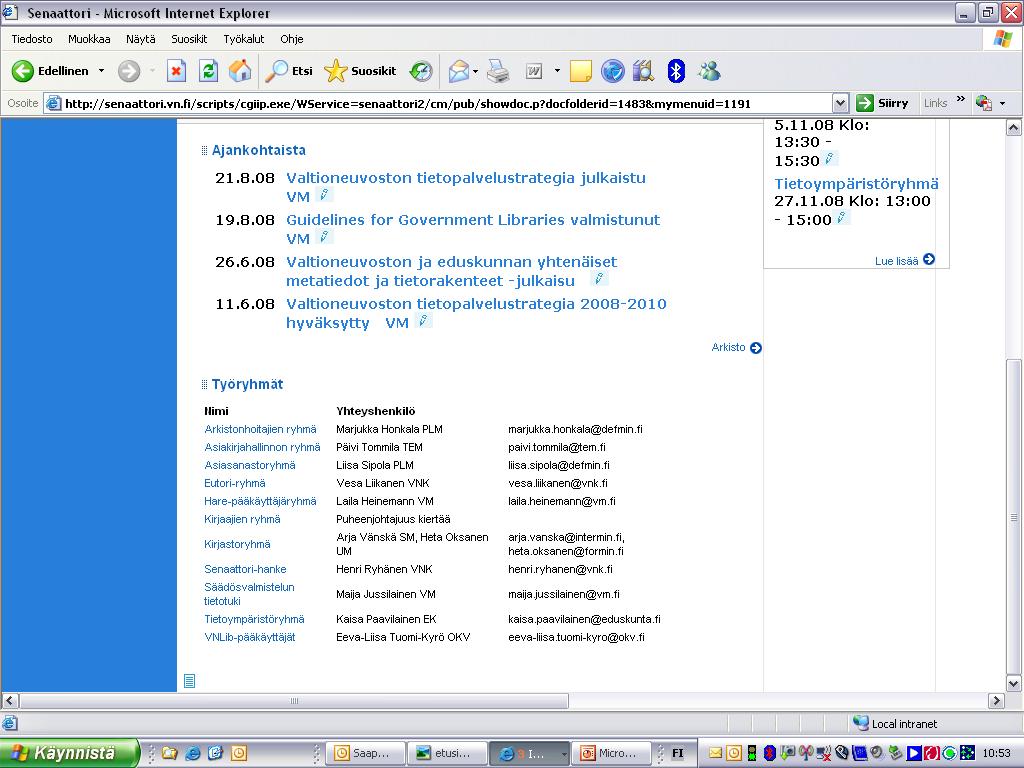Open the Asiakirjahallinnon ryhmä link
The height and width of the screenshot is (768, 1024).
(x=262, y=447)
